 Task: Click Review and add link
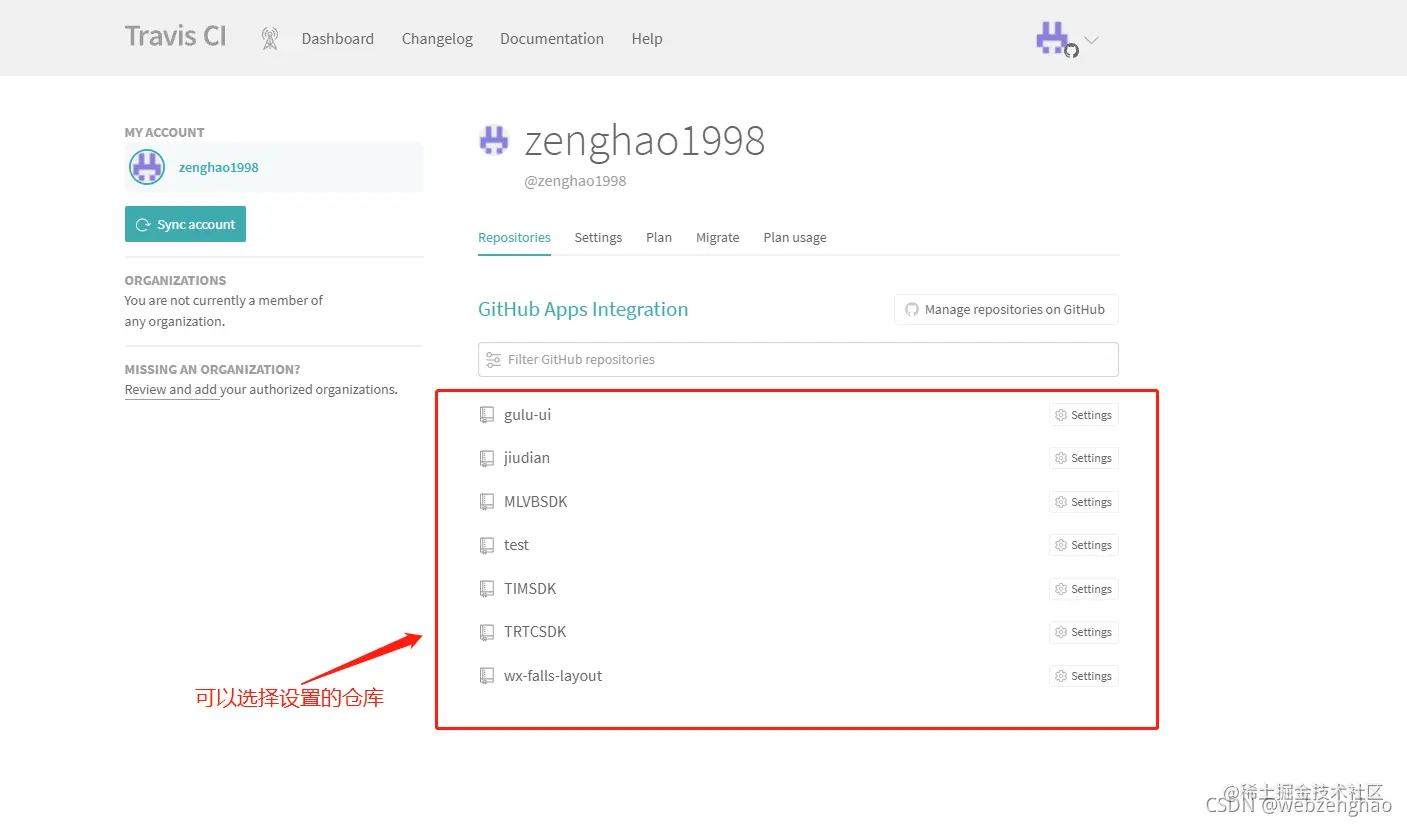[x=171, y=390]
